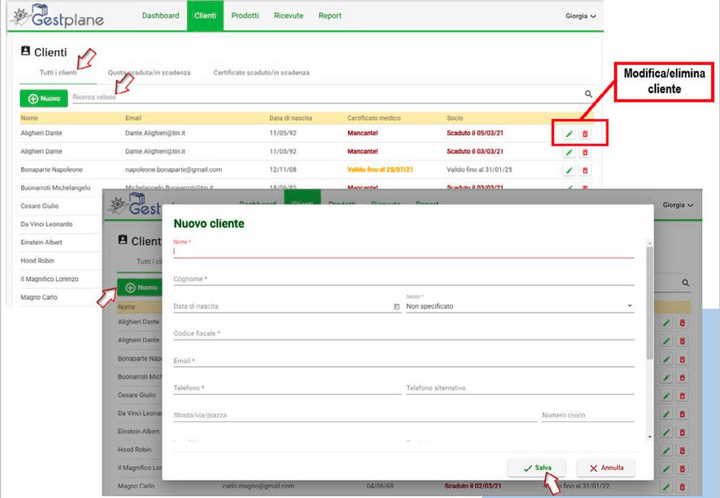Image resolution: width=720 pixels, height=498 pixels.
Task: Delete the Buonarroti row in the dimmed window
Action: tap(682, 378)
